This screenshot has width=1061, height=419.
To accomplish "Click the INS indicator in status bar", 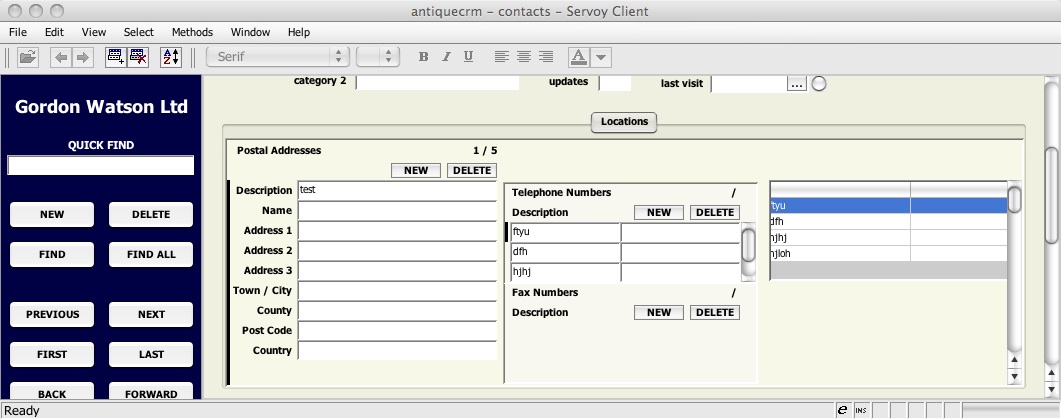I will tap(860, 410).
